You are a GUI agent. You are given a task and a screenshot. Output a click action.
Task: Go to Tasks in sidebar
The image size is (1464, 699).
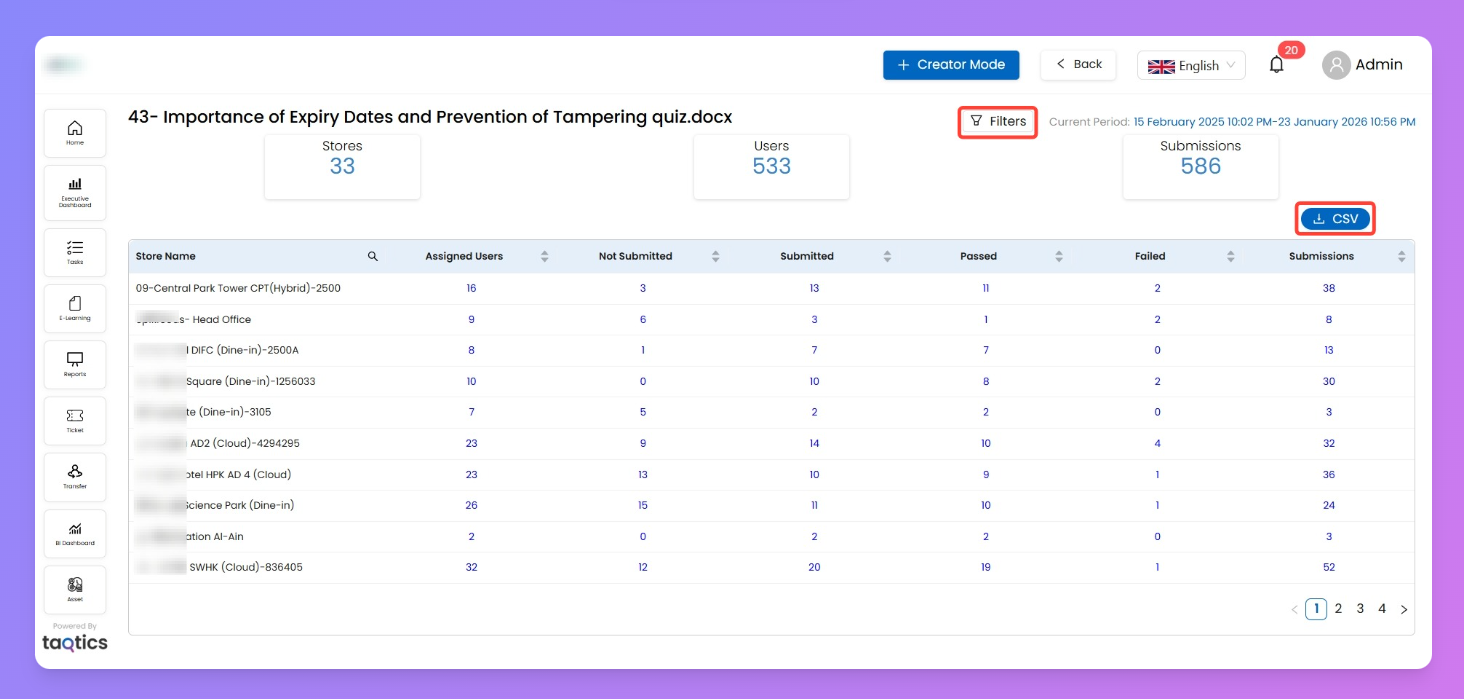[75, 251]
